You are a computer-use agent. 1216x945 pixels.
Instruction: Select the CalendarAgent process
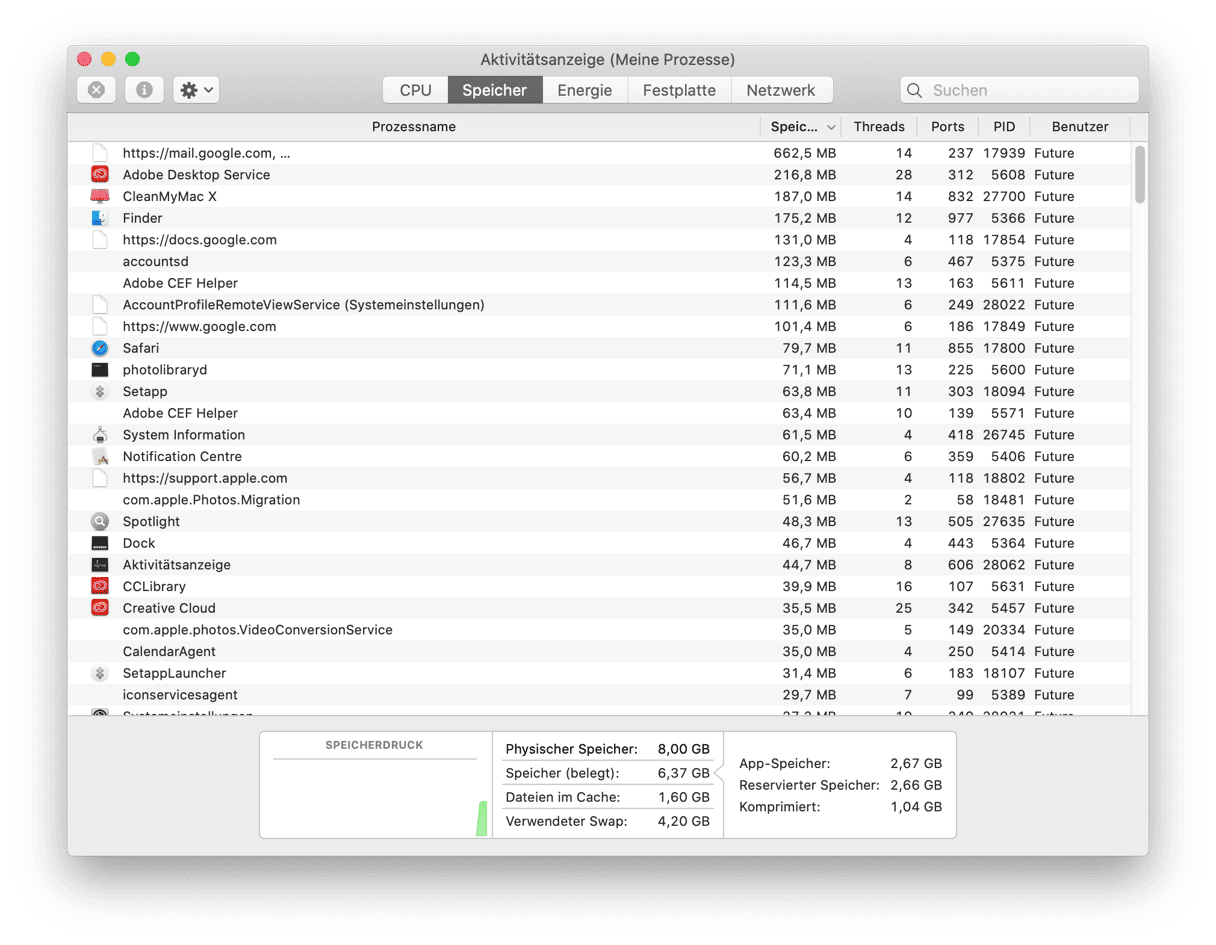[x=600, y=652]
